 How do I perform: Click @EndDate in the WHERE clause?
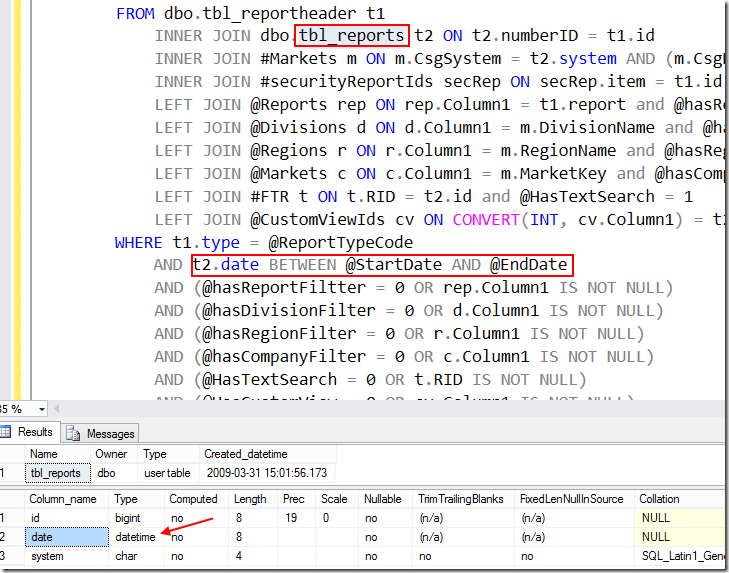click(x=529, y=265)
